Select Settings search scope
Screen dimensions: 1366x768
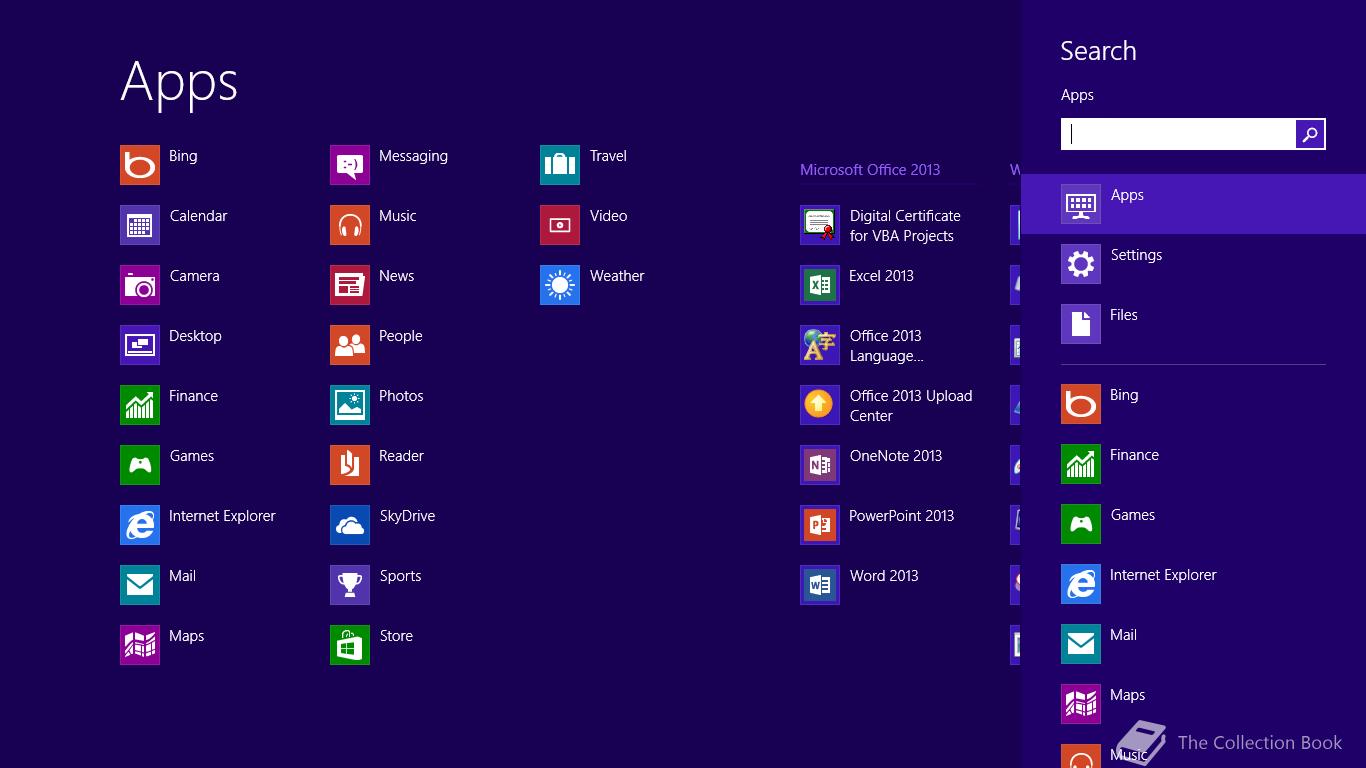point(1194,264)
